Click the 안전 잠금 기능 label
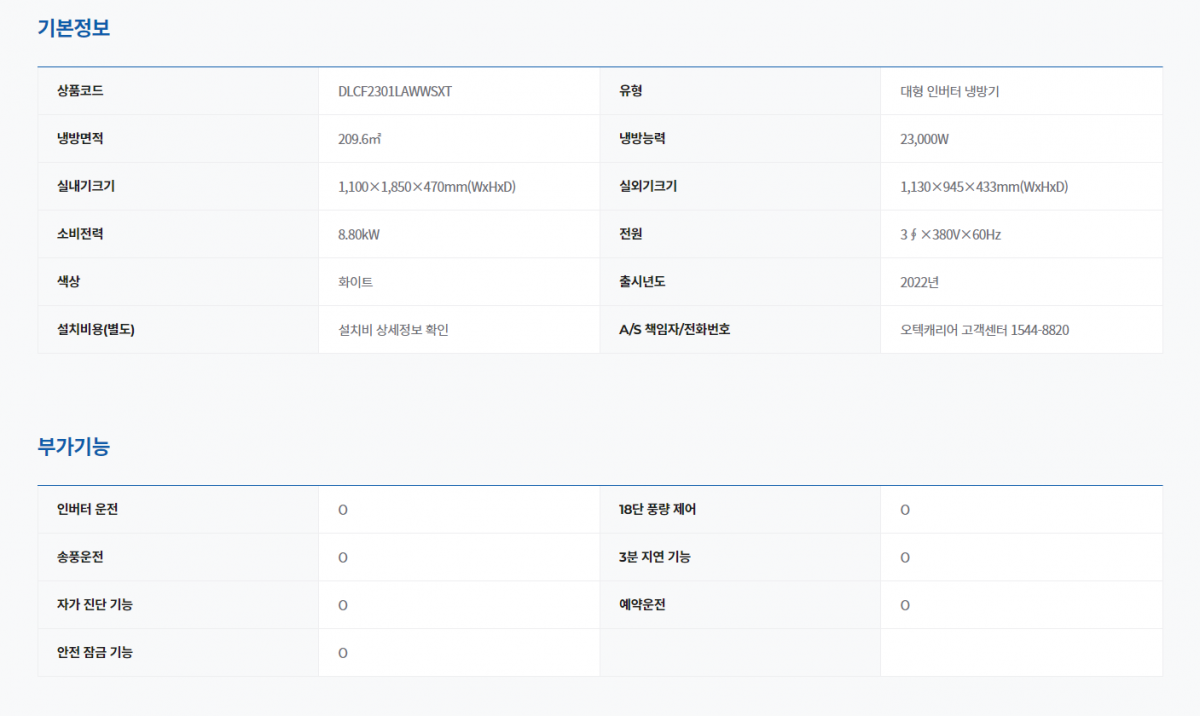1200x716 pixels. (x=95, y=652)
